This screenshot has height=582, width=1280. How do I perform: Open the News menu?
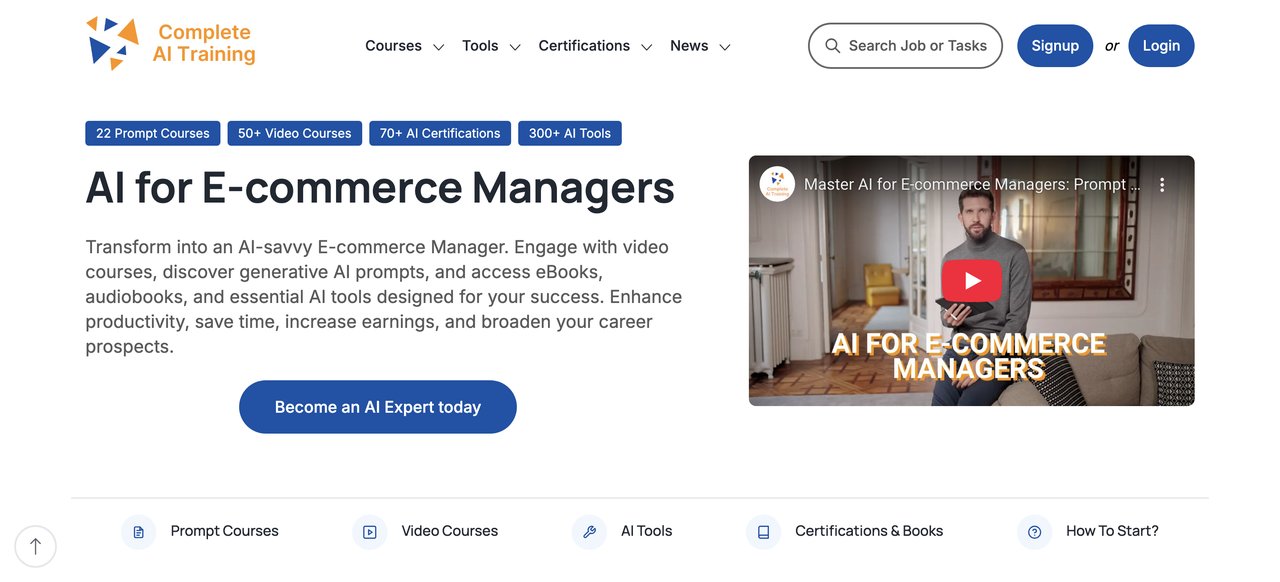pos(689,46)
